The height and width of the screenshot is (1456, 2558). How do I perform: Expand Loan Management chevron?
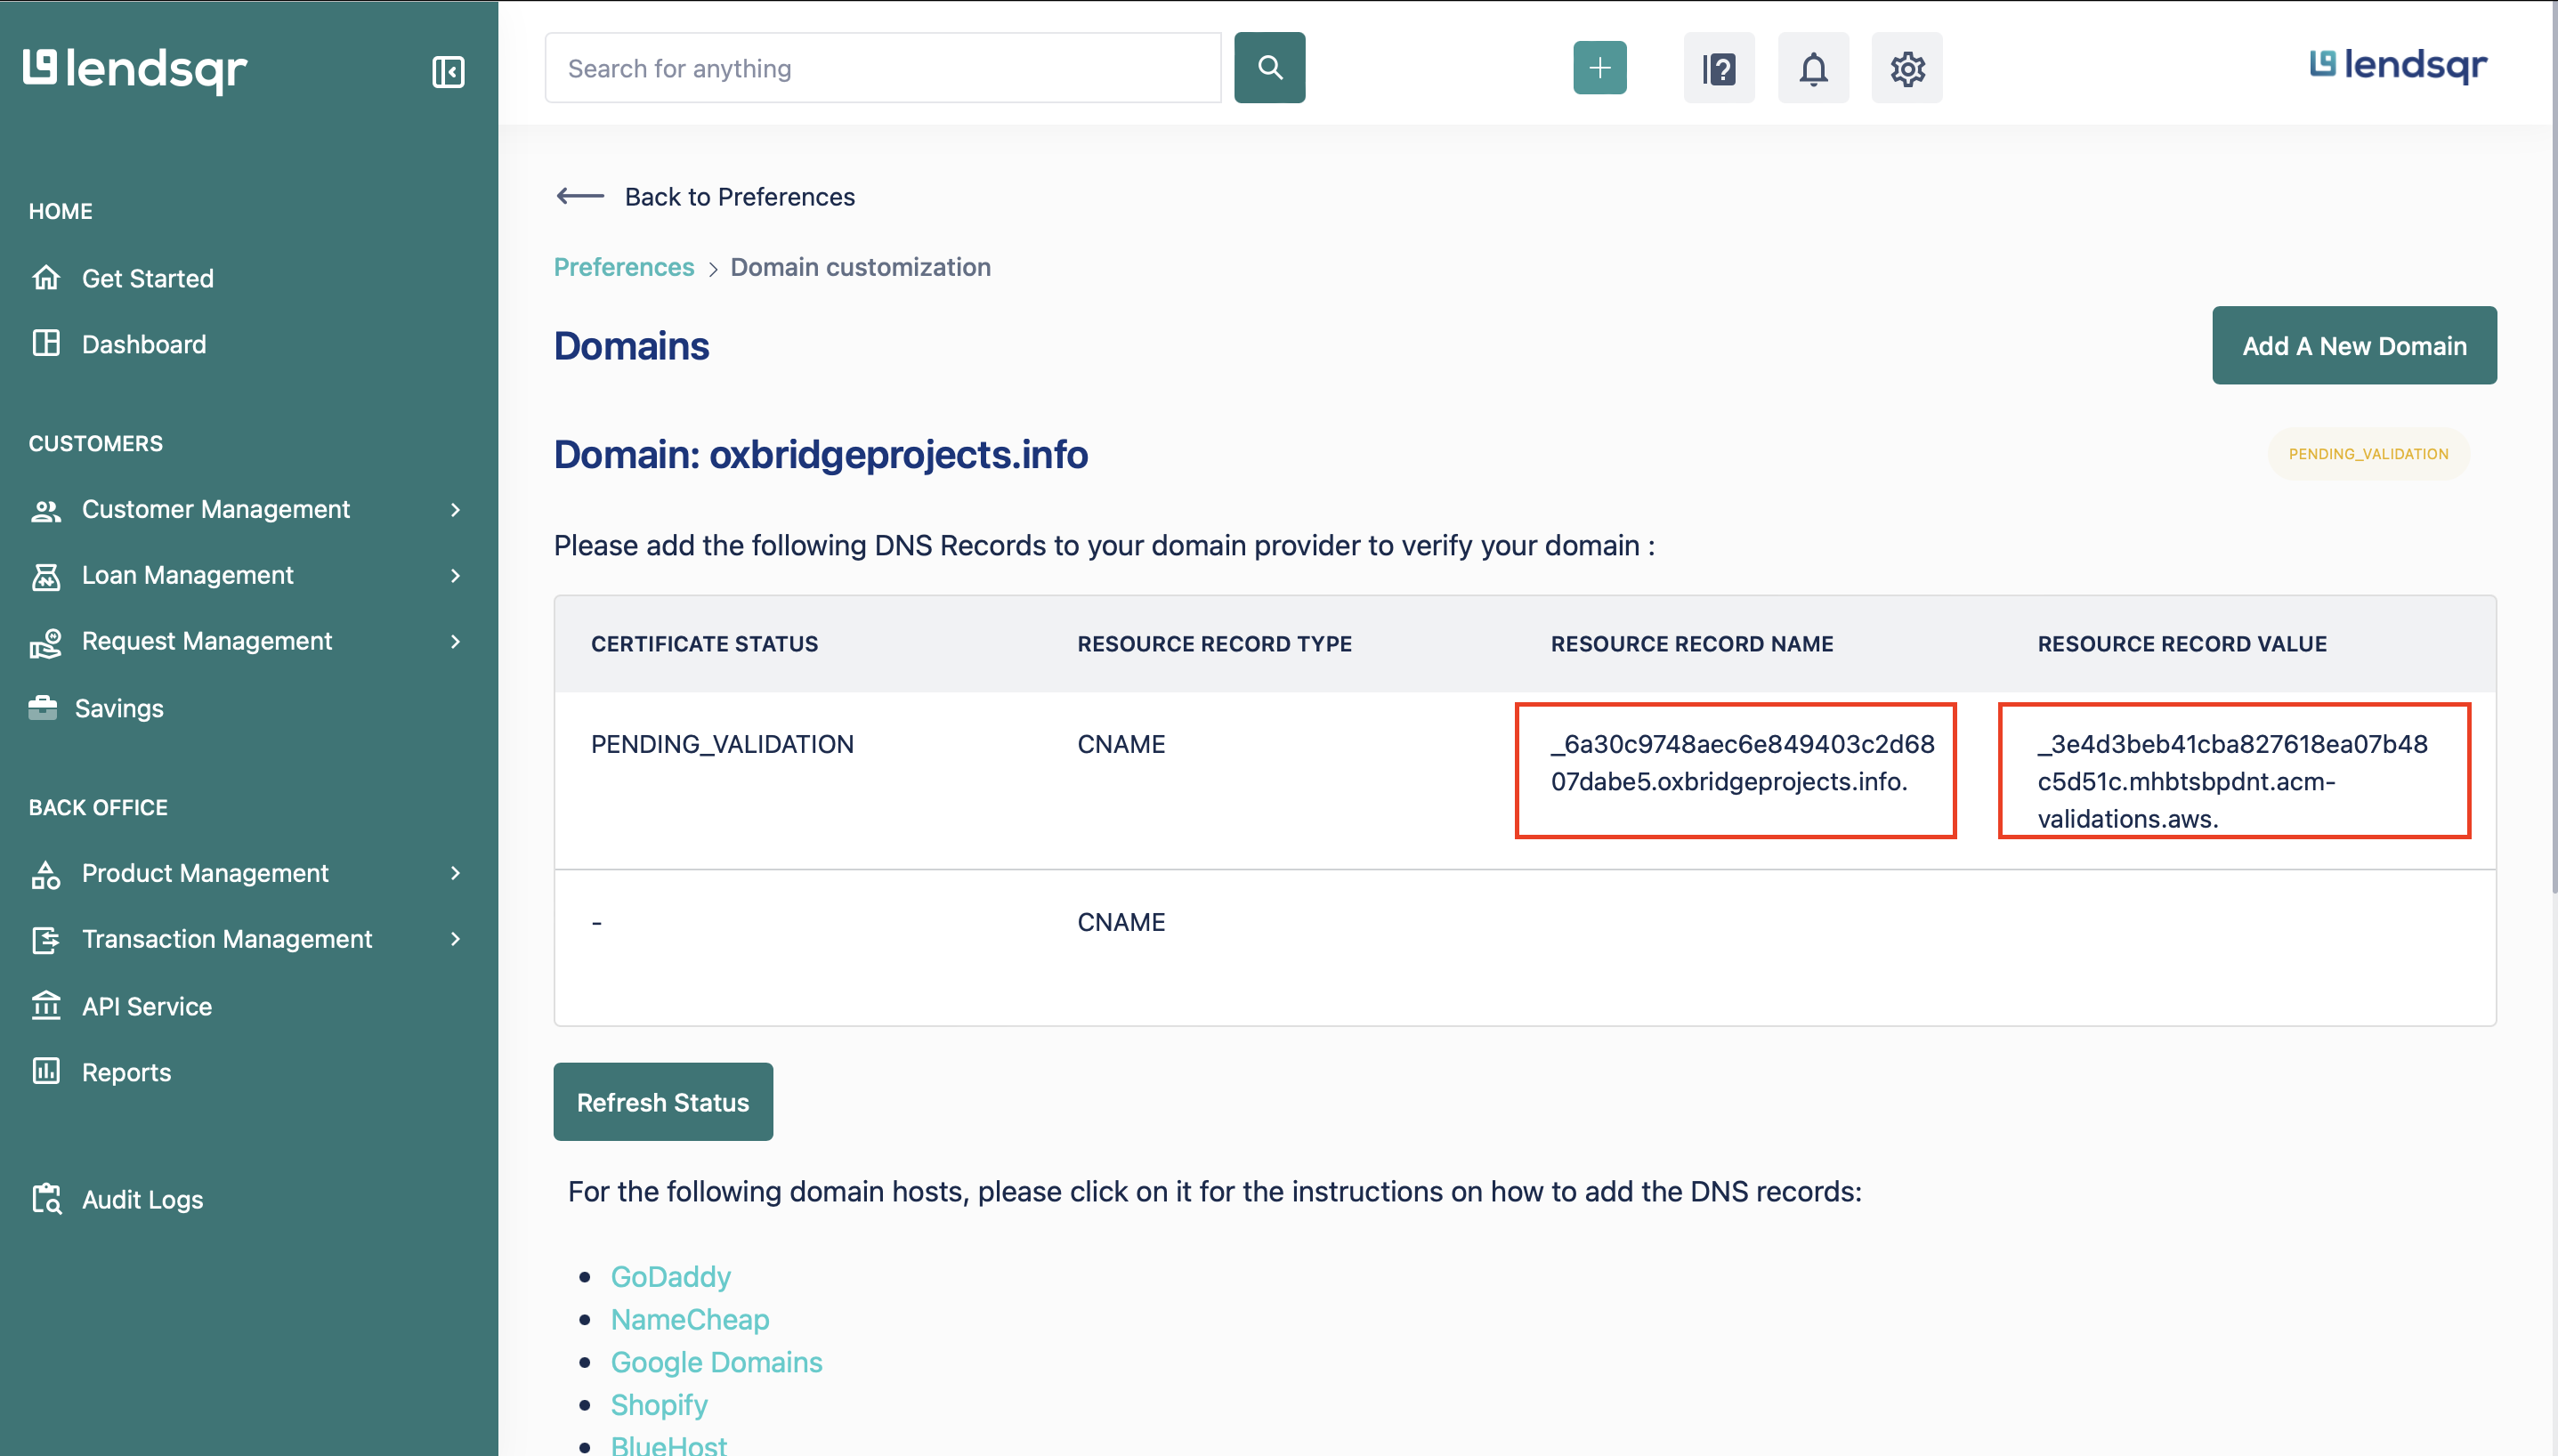[455, 575]
